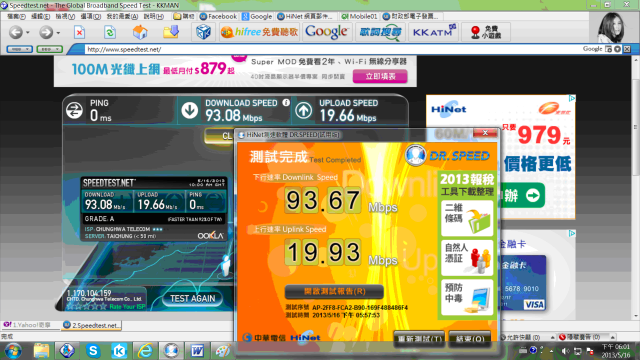Click the VISA credit card ad image
This screenshot has width=640, height=360.
524,283
